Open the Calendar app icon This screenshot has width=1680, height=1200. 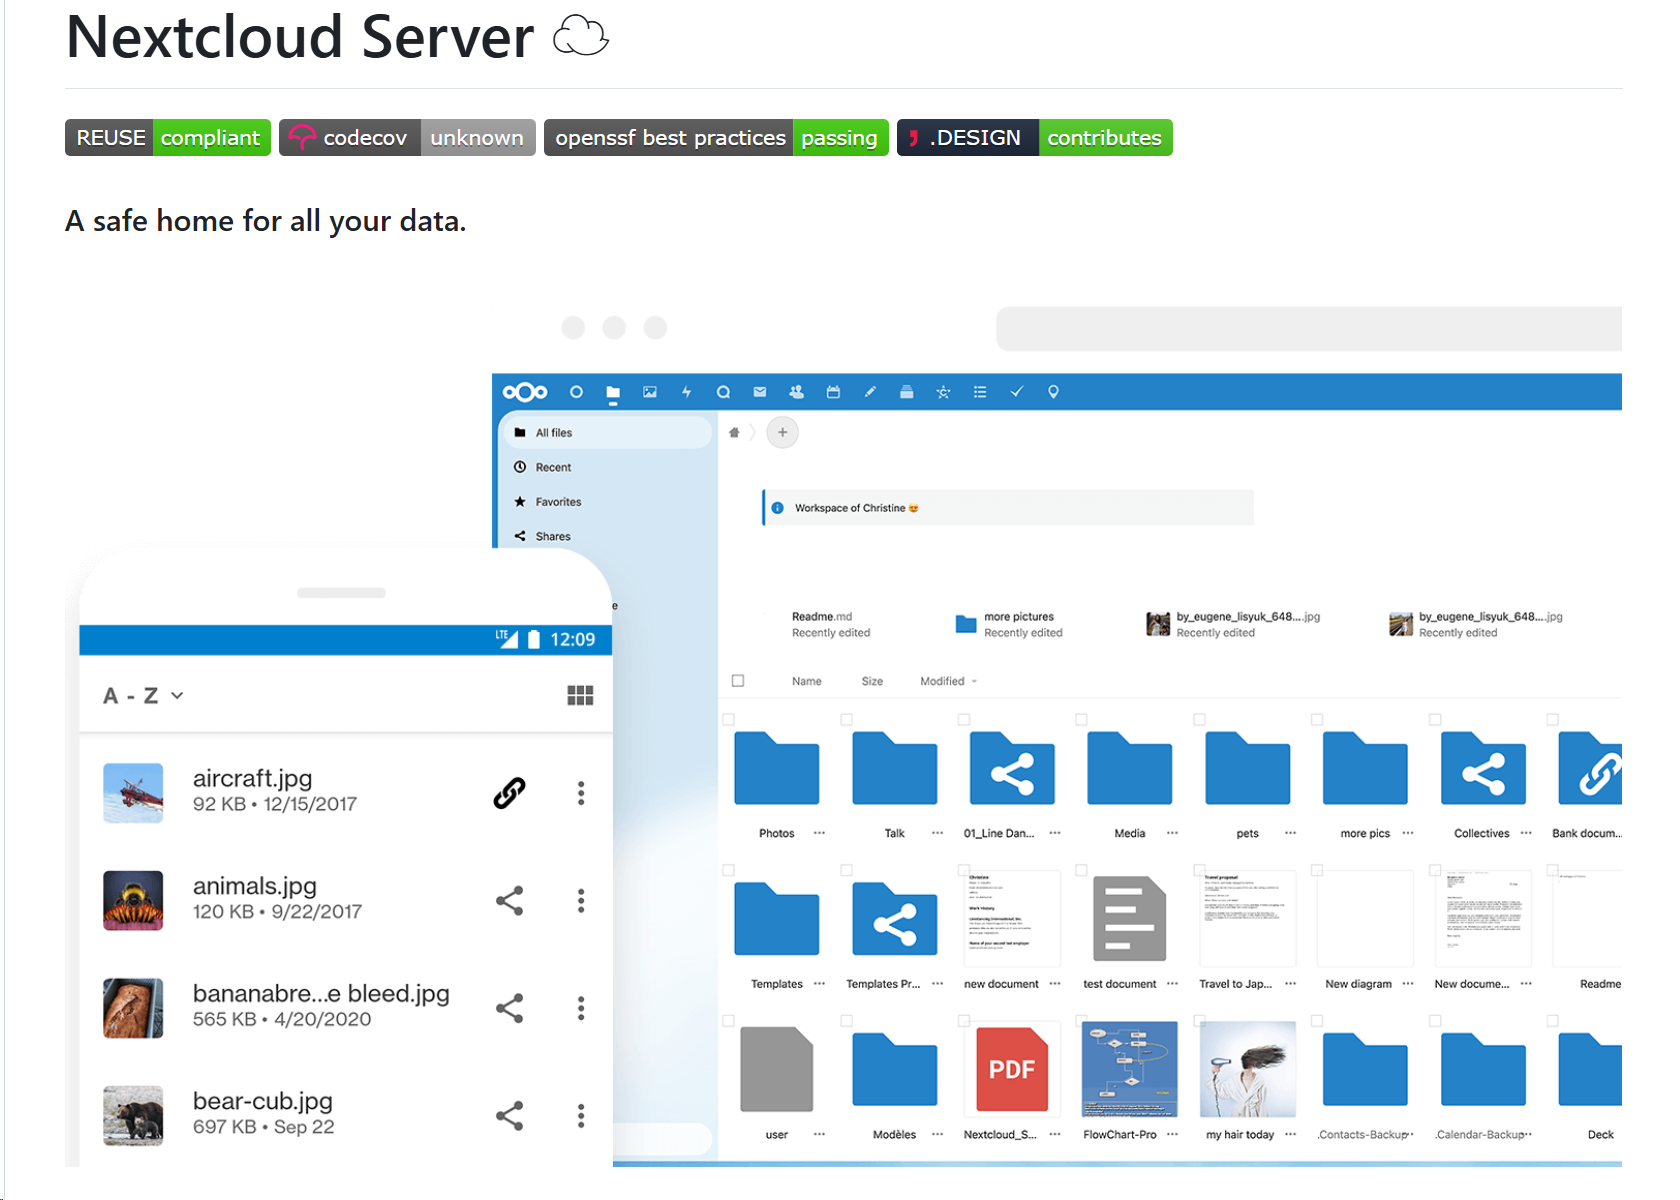(x=833, y=392)
